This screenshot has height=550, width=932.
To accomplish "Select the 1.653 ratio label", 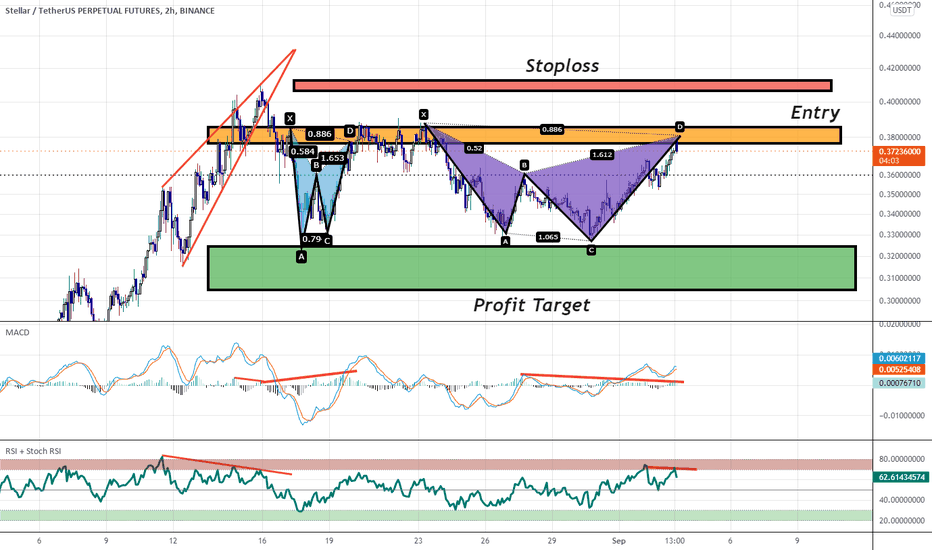I will point(332,158).
